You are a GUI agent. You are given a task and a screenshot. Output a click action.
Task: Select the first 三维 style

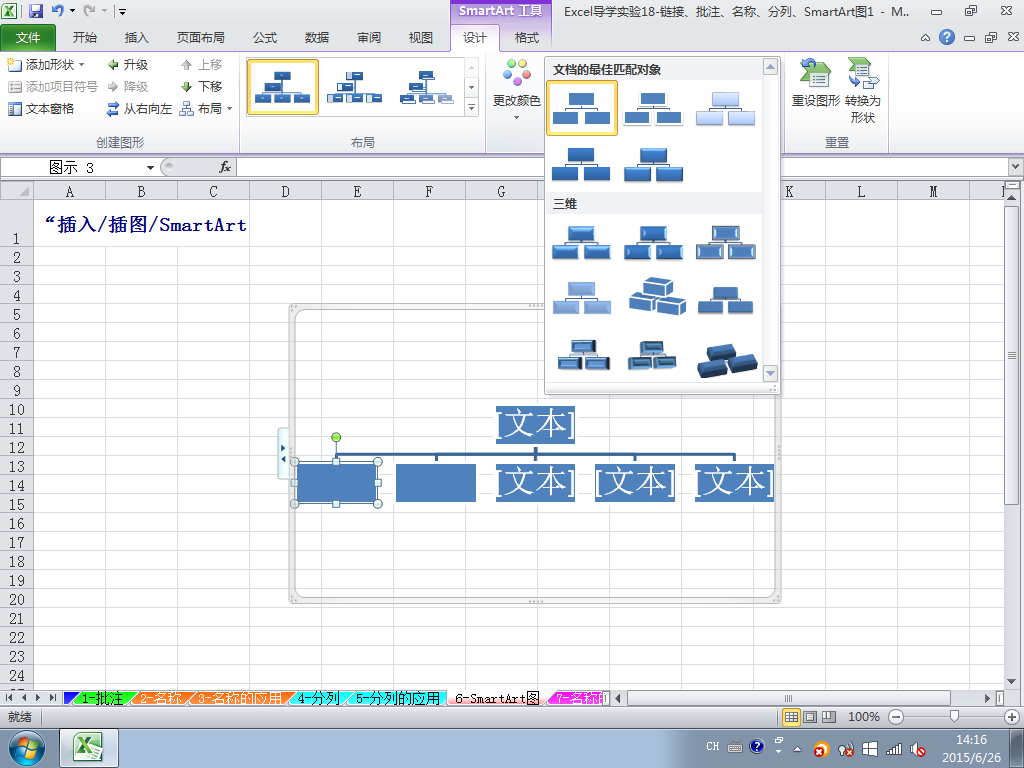[x=581, y=242]
